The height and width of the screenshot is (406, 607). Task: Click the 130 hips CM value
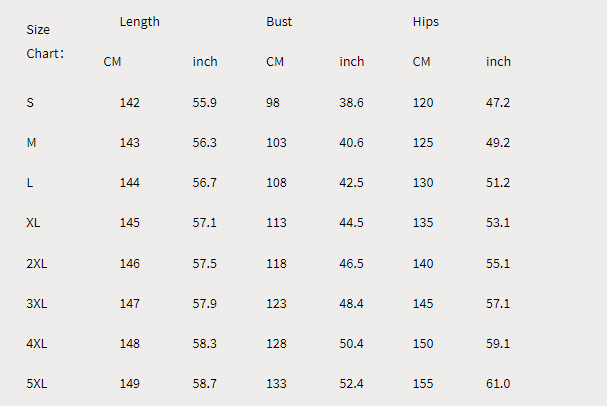423,183
